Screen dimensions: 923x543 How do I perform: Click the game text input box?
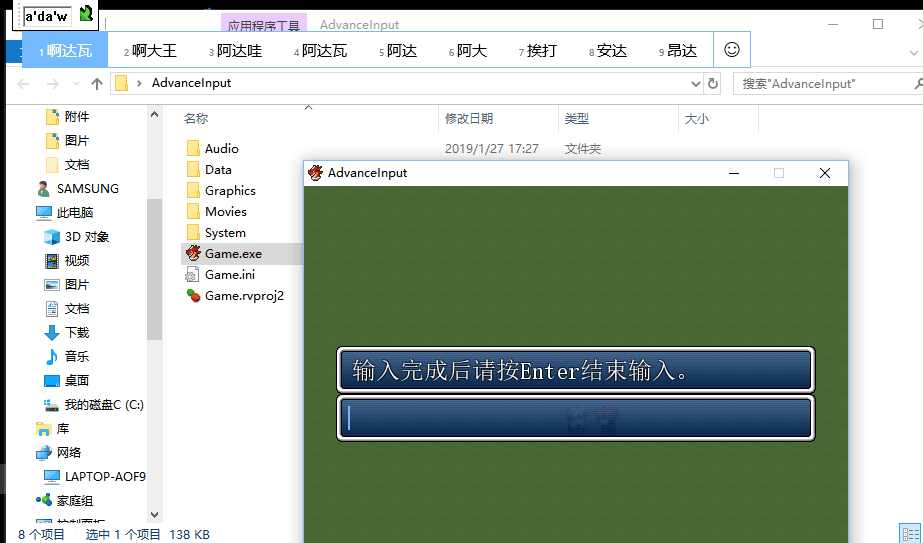(576, 418)
